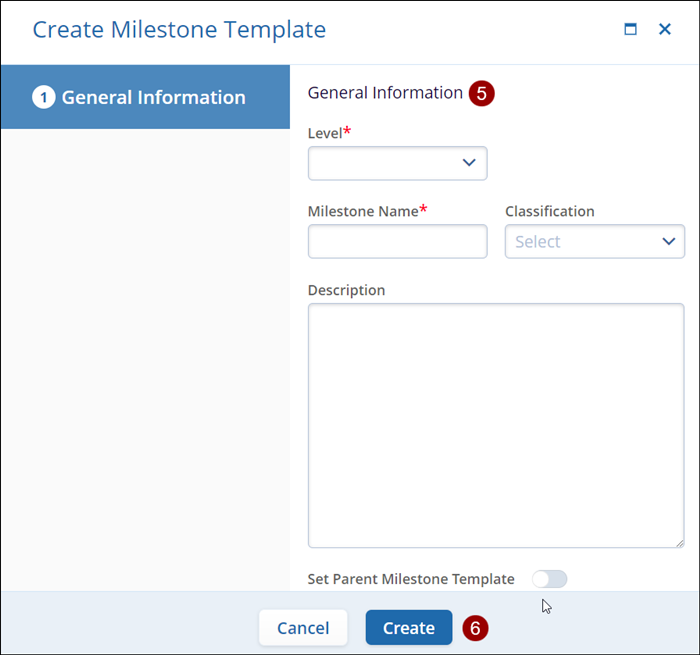The image size is (700, 655).
Task: Click the chevron arrow in Level field
Action: tap(469, 163)
